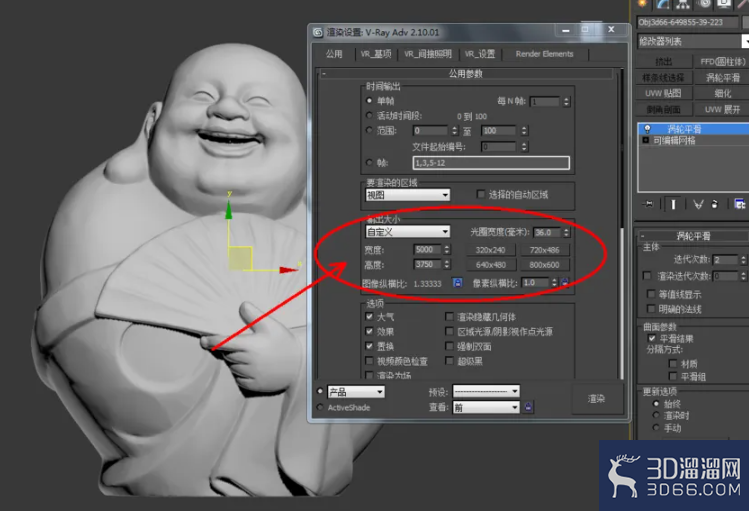This screenshot has width=749, height=511.
Task: Enable 等值线显示 checkbox in 涡轮平滑 panel
Action: 650,293
